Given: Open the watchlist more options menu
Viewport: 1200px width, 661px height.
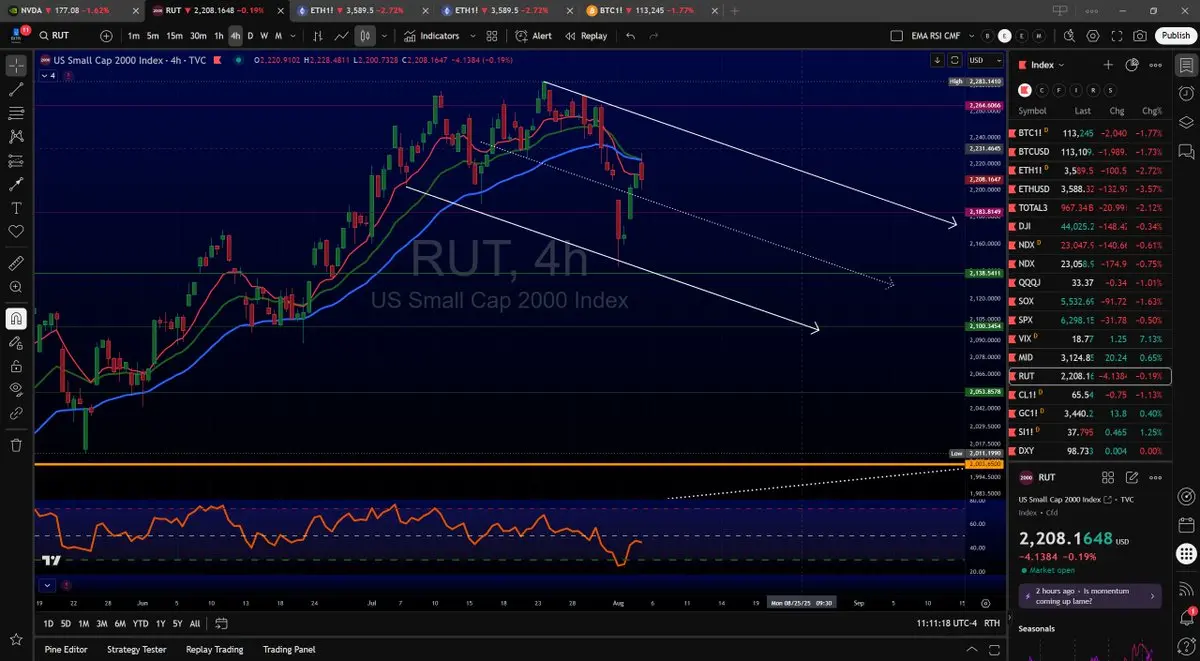Looking at the screenshot, I should [x=1156, y=64].
